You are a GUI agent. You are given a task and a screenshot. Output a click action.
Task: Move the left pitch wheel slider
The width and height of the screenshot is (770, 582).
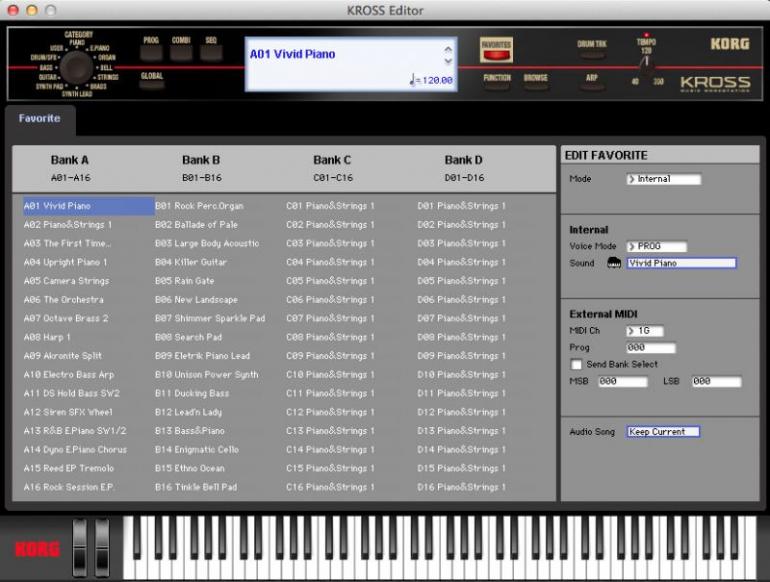click(80, 548)
